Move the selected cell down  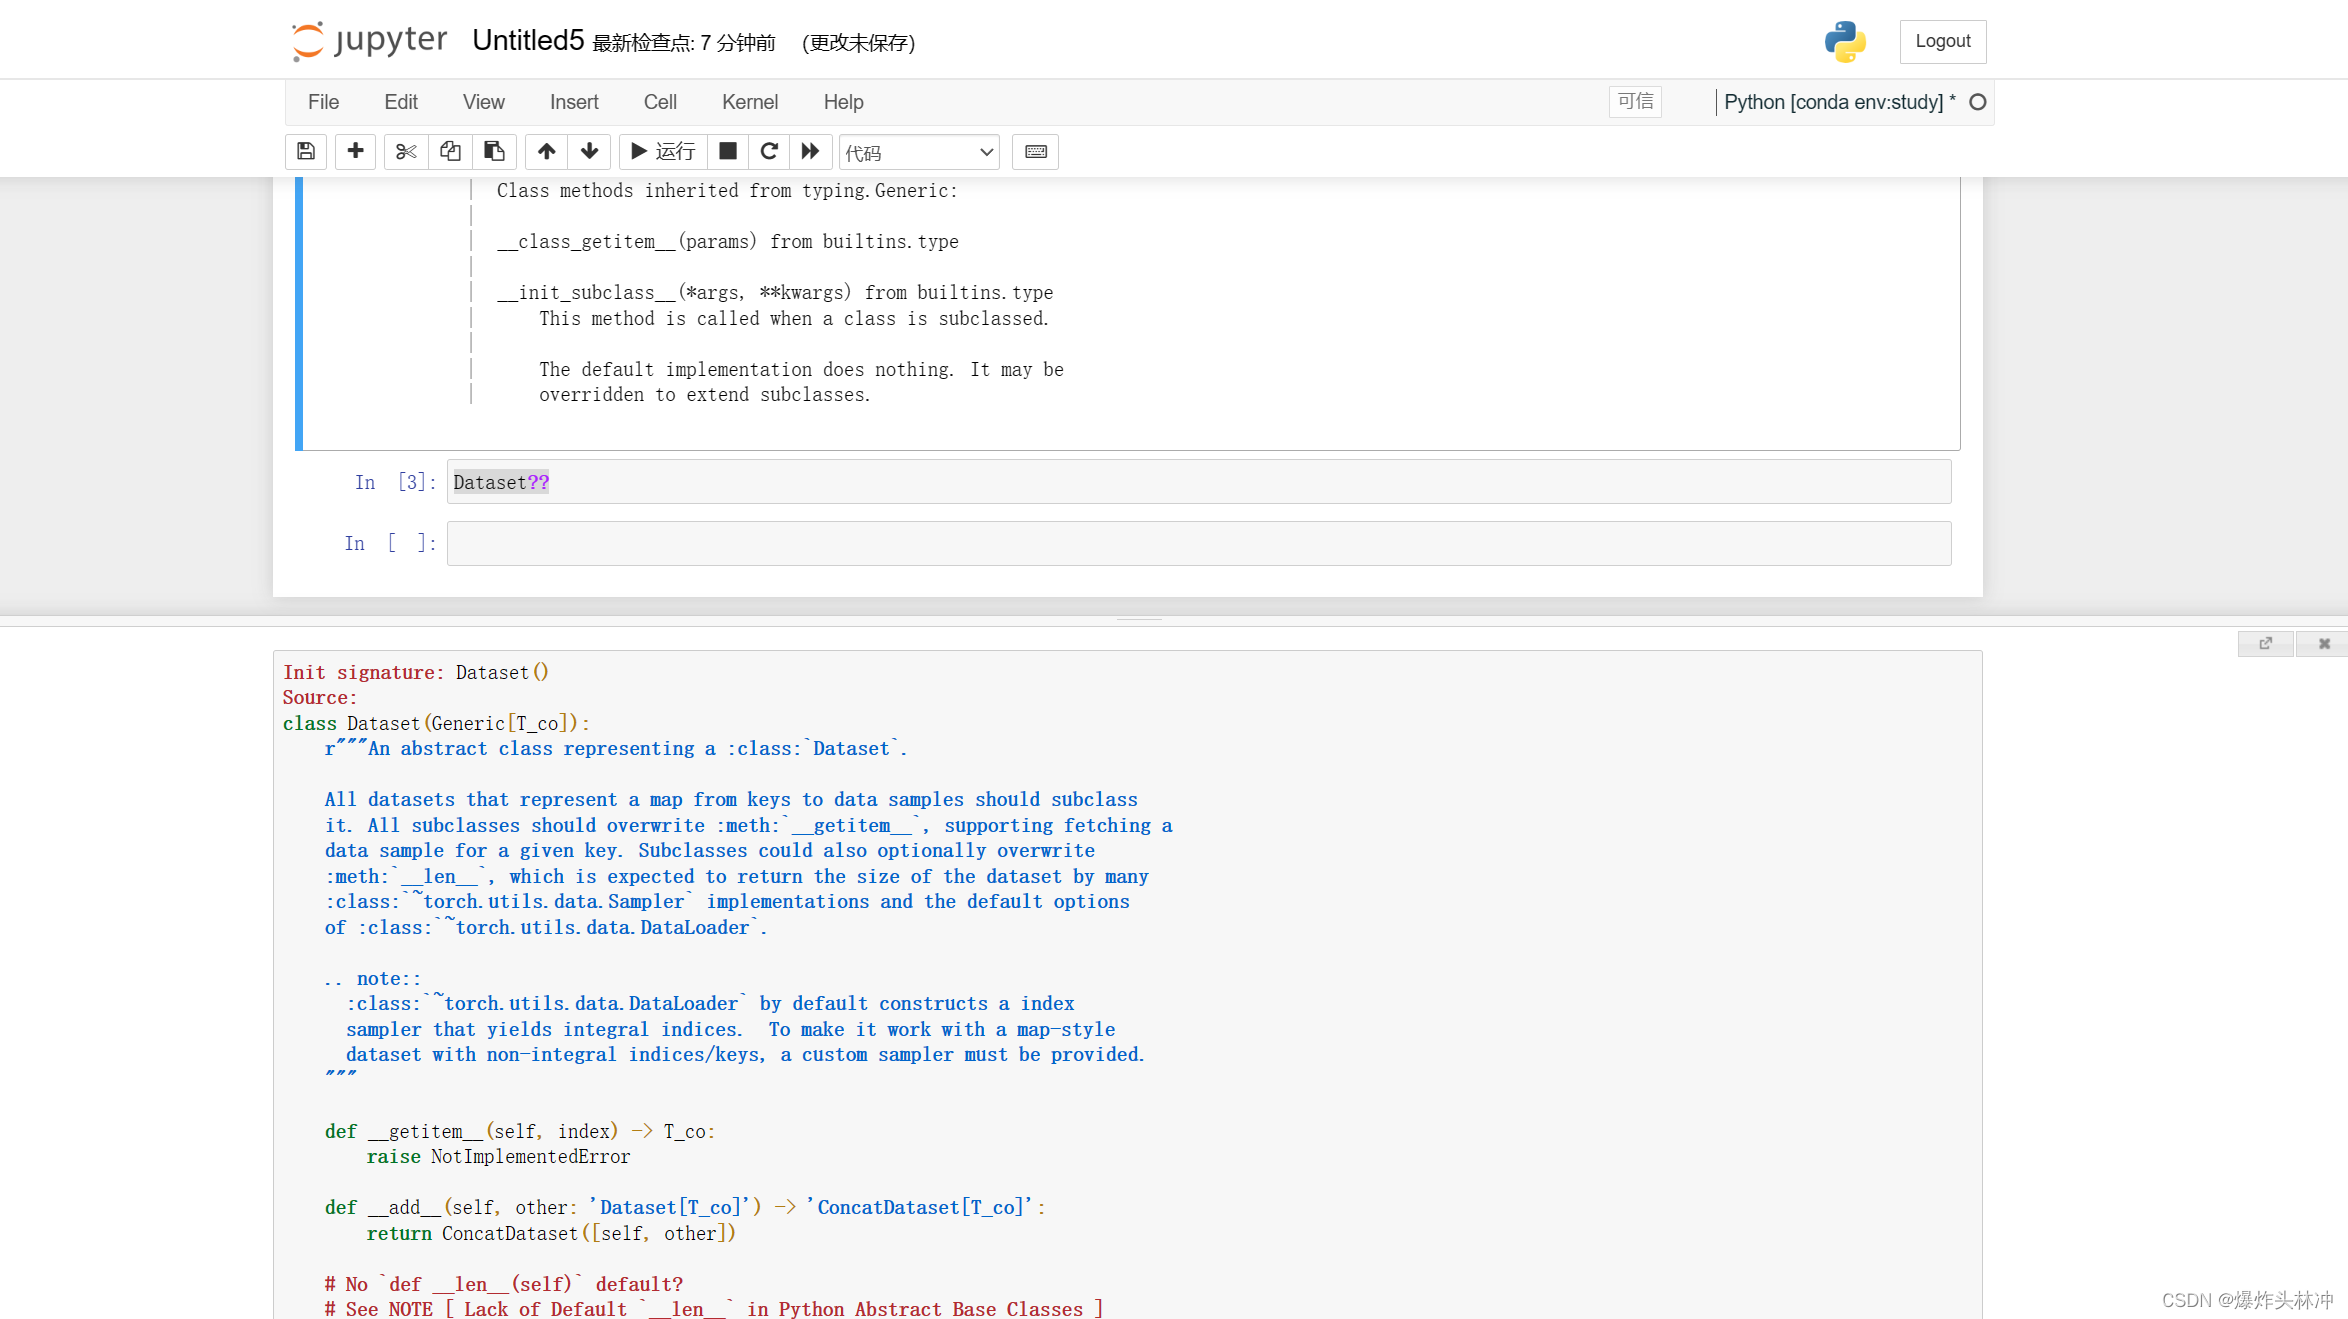pos(590,152)
